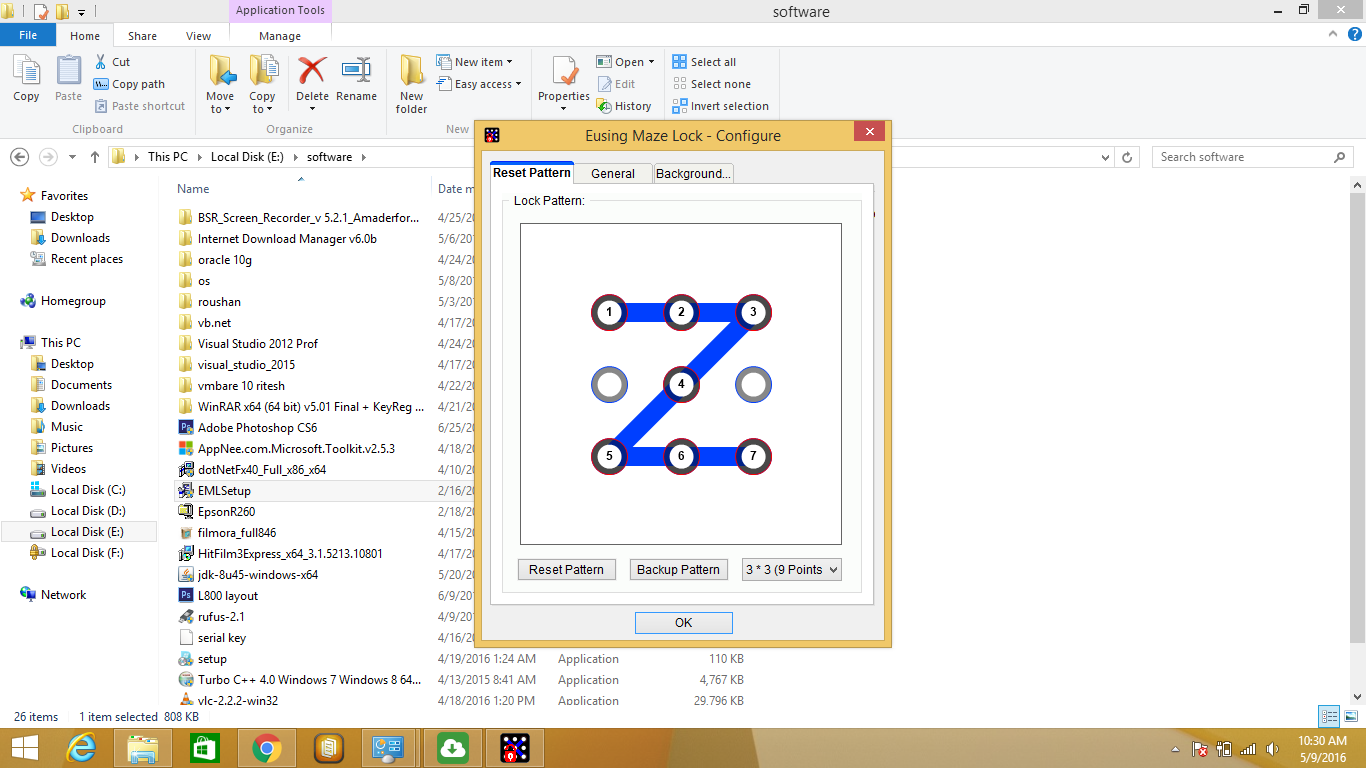Click pattern node 4 in the lock grid
The image size is (1366, 768).
click(681, 384)
